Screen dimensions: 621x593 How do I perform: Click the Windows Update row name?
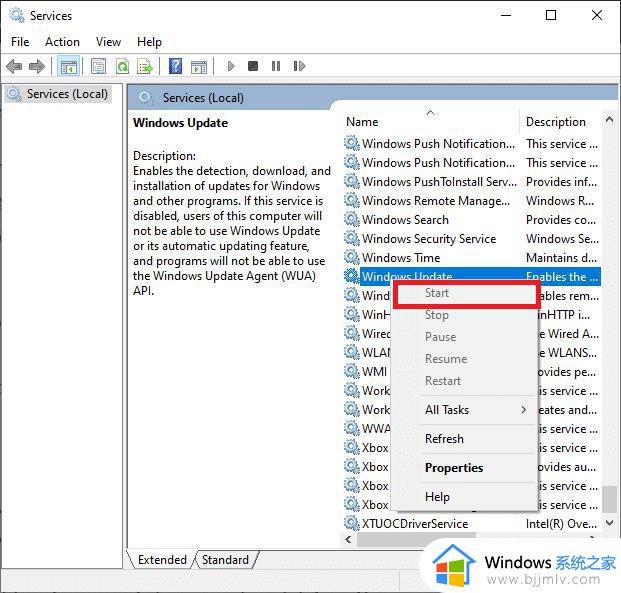click(407, 275)
